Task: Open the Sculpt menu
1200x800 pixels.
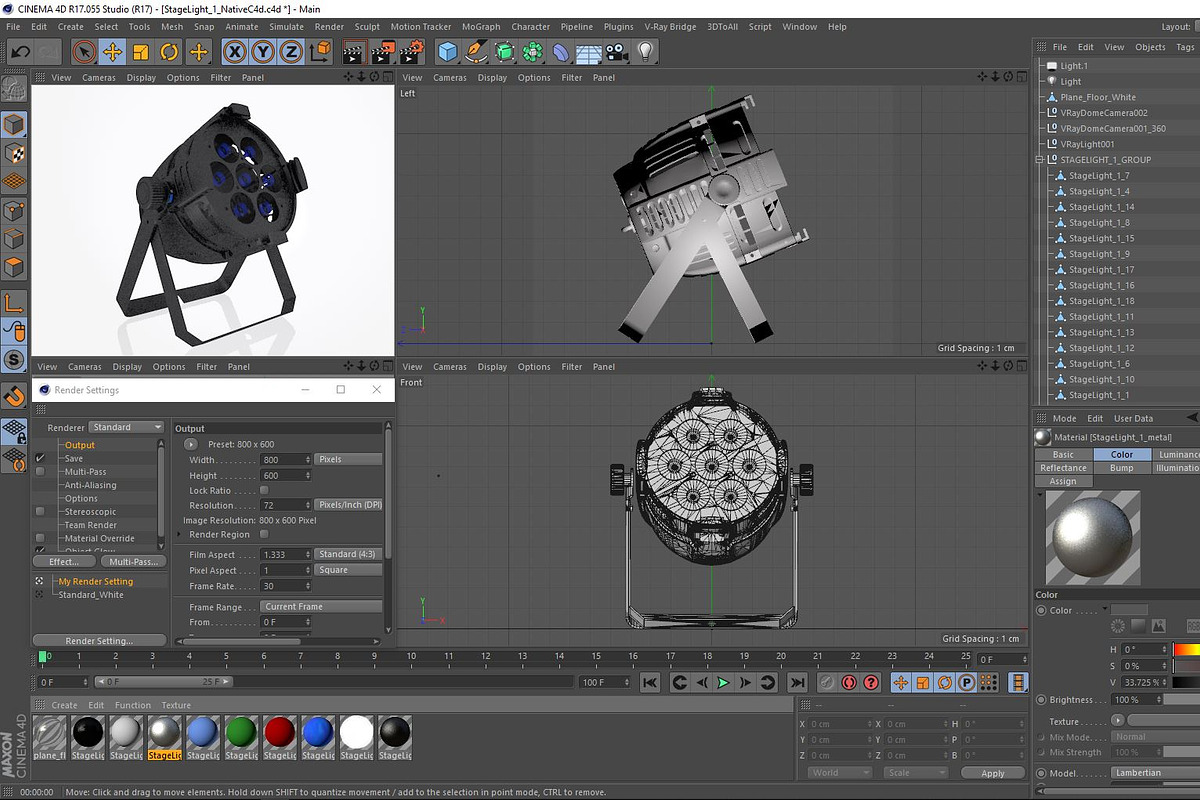Action: pyautogui.click(x=367, y=27)
